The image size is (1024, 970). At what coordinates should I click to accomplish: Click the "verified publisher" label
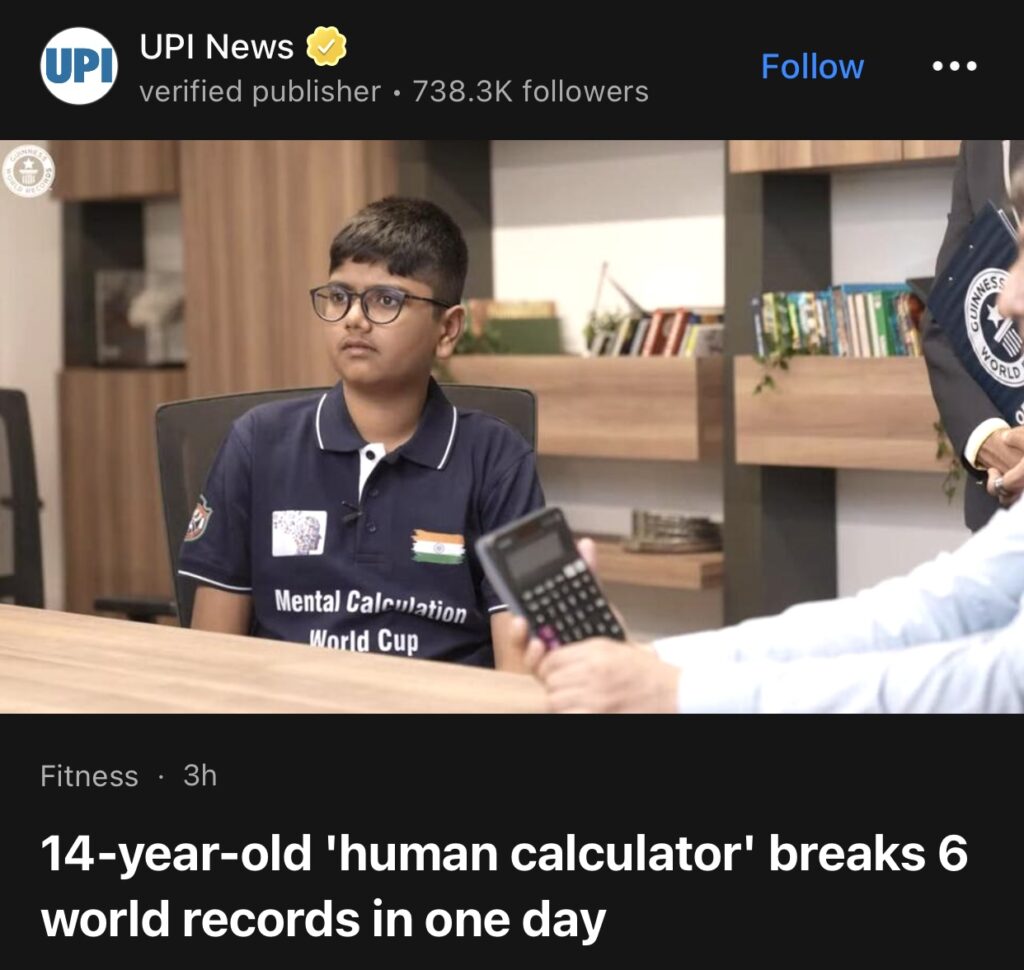point(260,91)
